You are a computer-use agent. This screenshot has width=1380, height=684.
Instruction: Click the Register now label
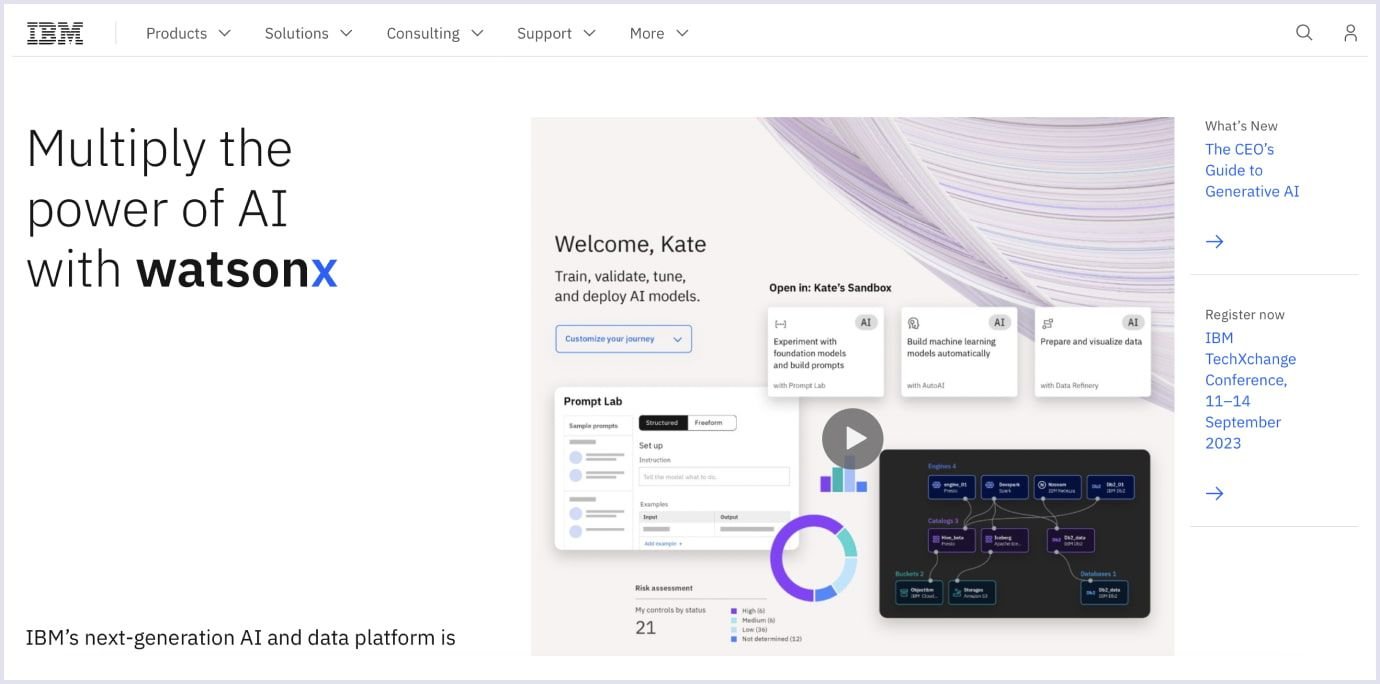coord(1245,315)
